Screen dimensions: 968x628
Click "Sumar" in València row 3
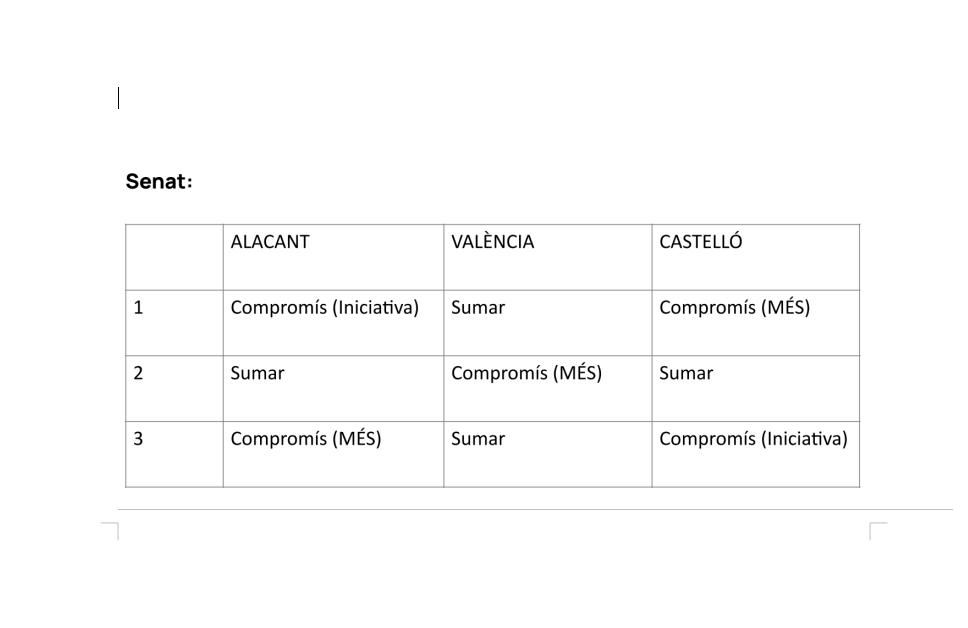pos(478,439)
